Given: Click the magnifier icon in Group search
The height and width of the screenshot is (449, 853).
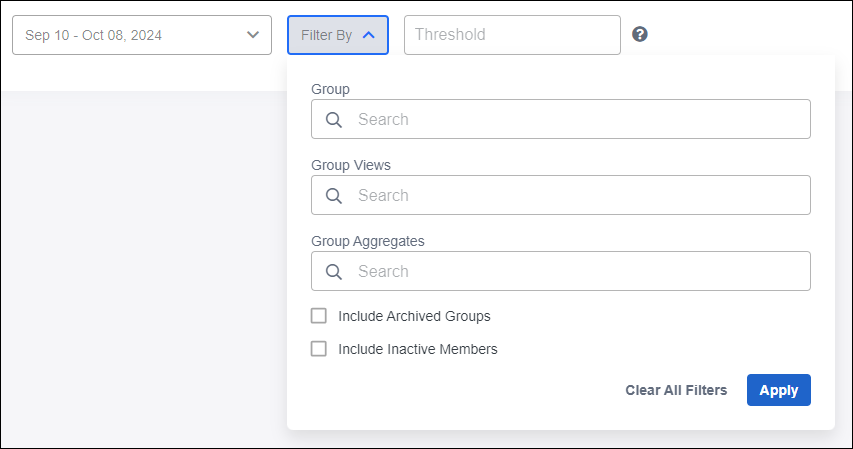Looking at the screenshot, I should point(334,119).
